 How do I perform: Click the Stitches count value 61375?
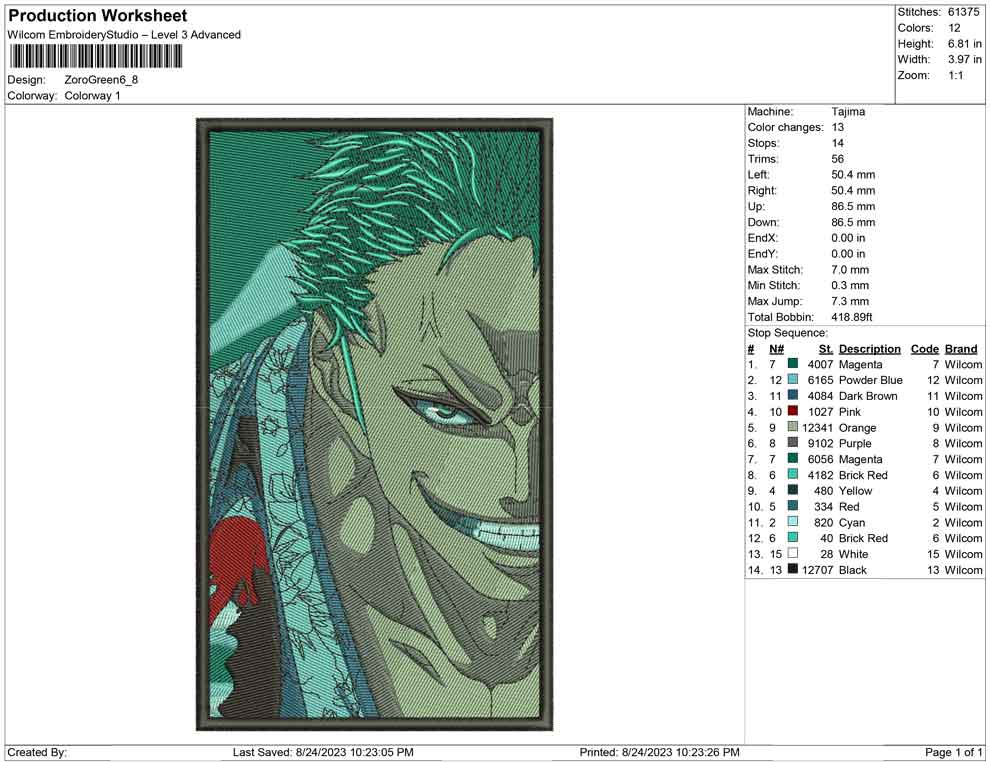[964, 12]
